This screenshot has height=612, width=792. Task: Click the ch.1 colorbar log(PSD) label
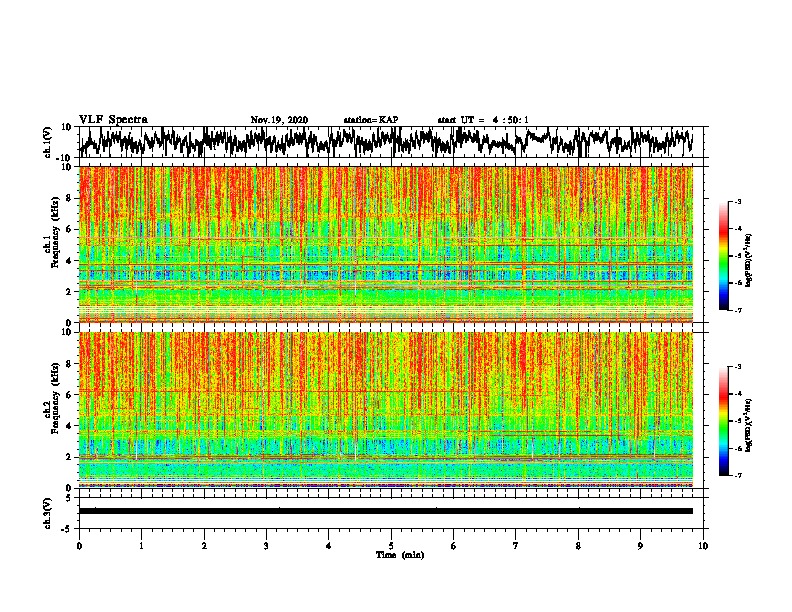point(749,261)
